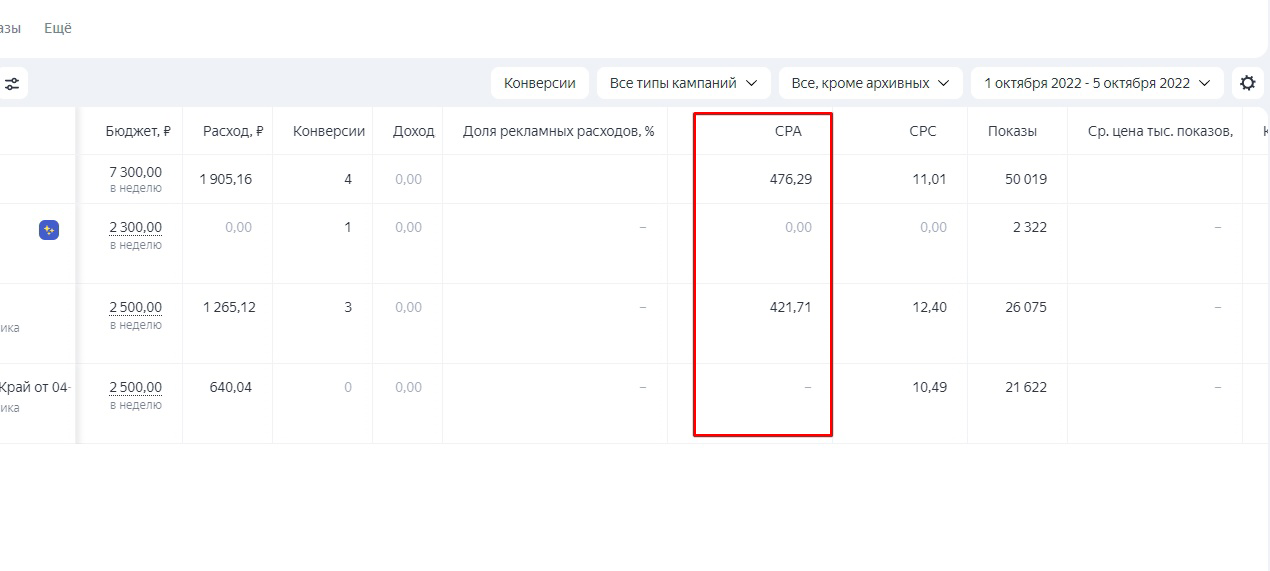
Task: Sort by the Показы column header
Action: click(1012, 131)
